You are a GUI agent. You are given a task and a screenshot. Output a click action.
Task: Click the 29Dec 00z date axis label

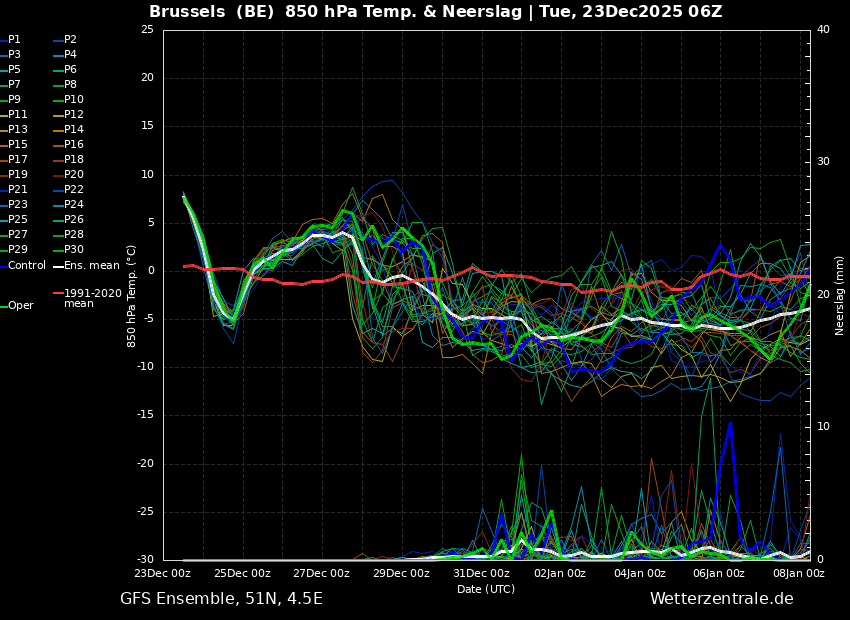coord(401,574)
